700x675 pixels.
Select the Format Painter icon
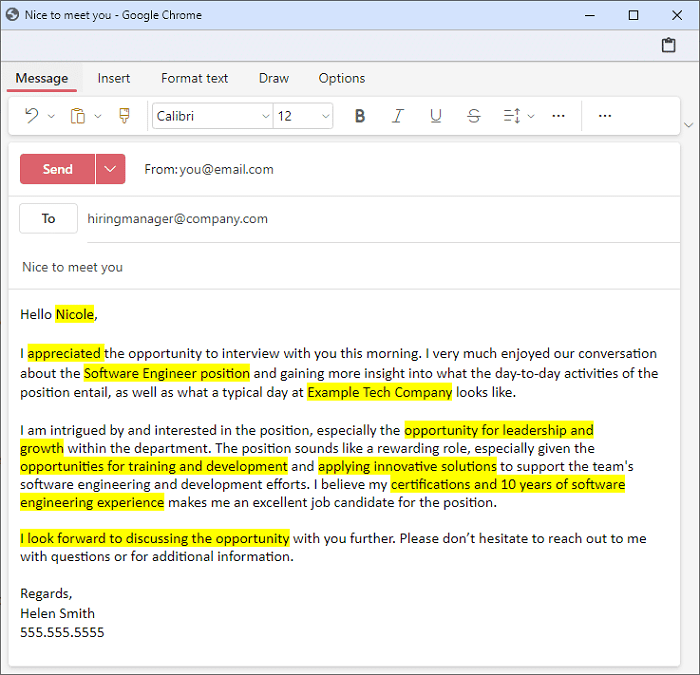(x=124, y=116)
